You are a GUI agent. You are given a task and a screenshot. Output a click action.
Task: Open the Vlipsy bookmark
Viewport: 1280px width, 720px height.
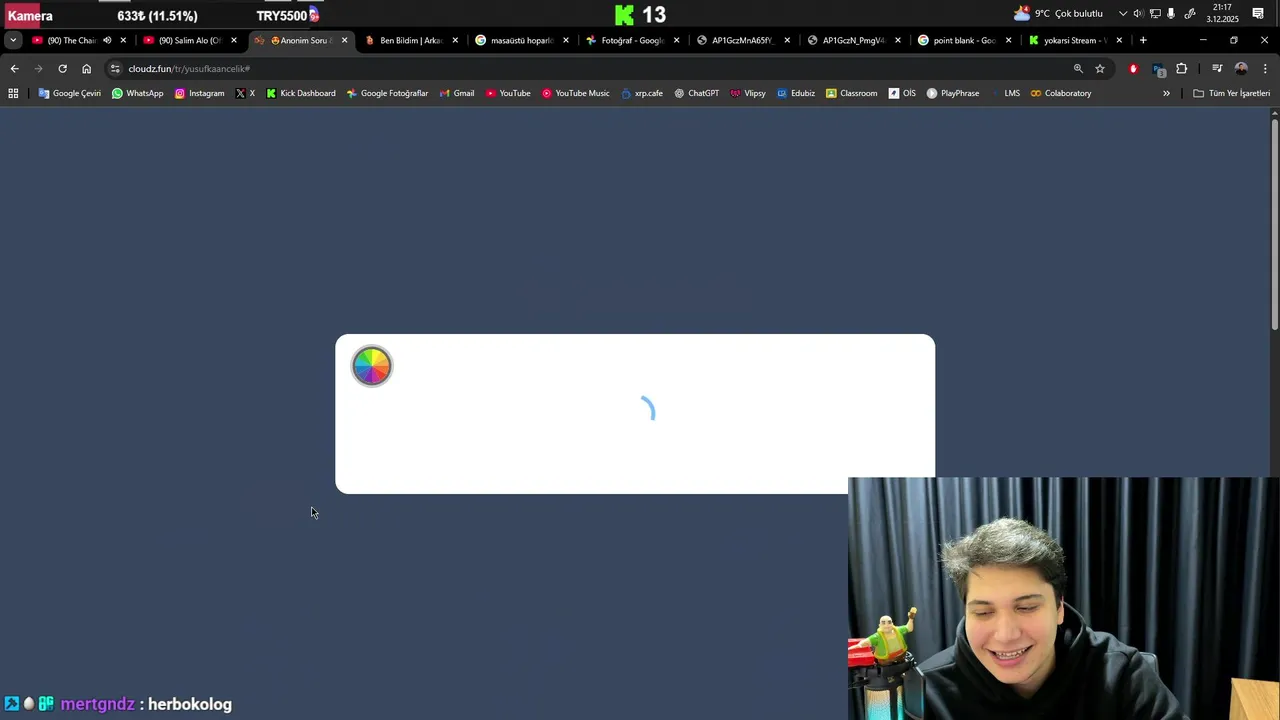click(747, 93)
